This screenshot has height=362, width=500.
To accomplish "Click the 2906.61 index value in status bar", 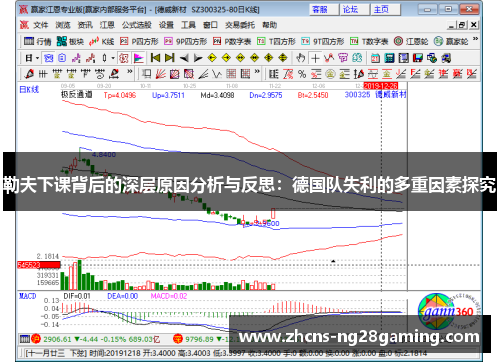I will pyautogui.click(x=57, y=339).
